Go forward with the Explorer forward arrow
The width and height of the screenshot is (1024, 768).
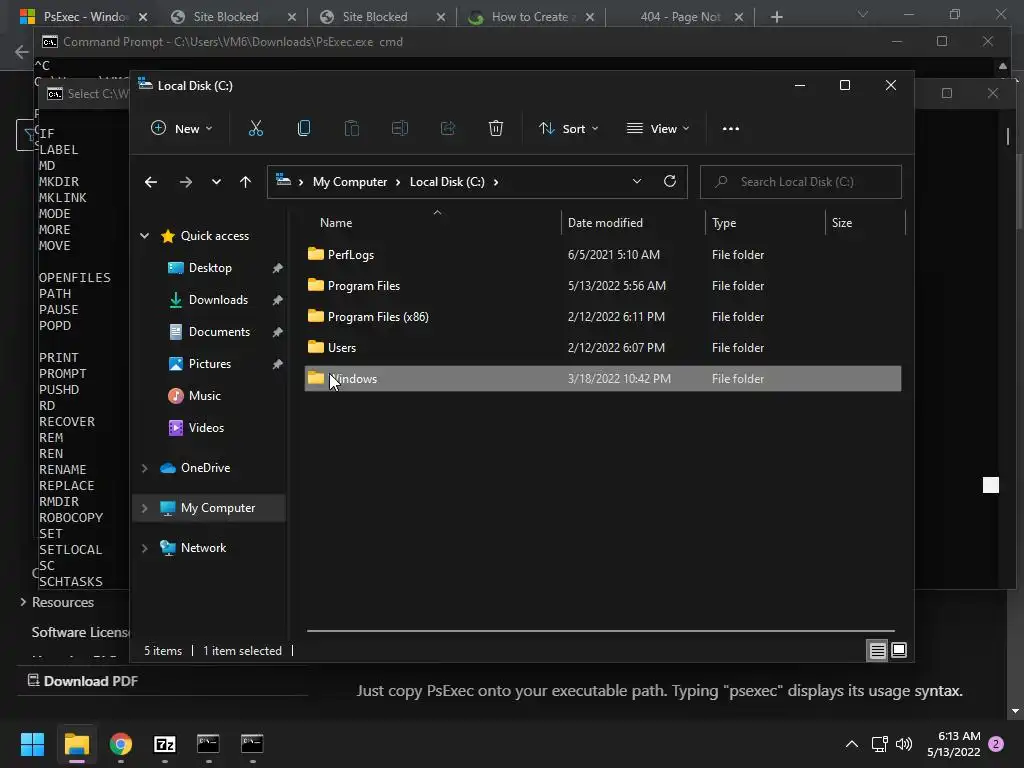click(185, 182)
